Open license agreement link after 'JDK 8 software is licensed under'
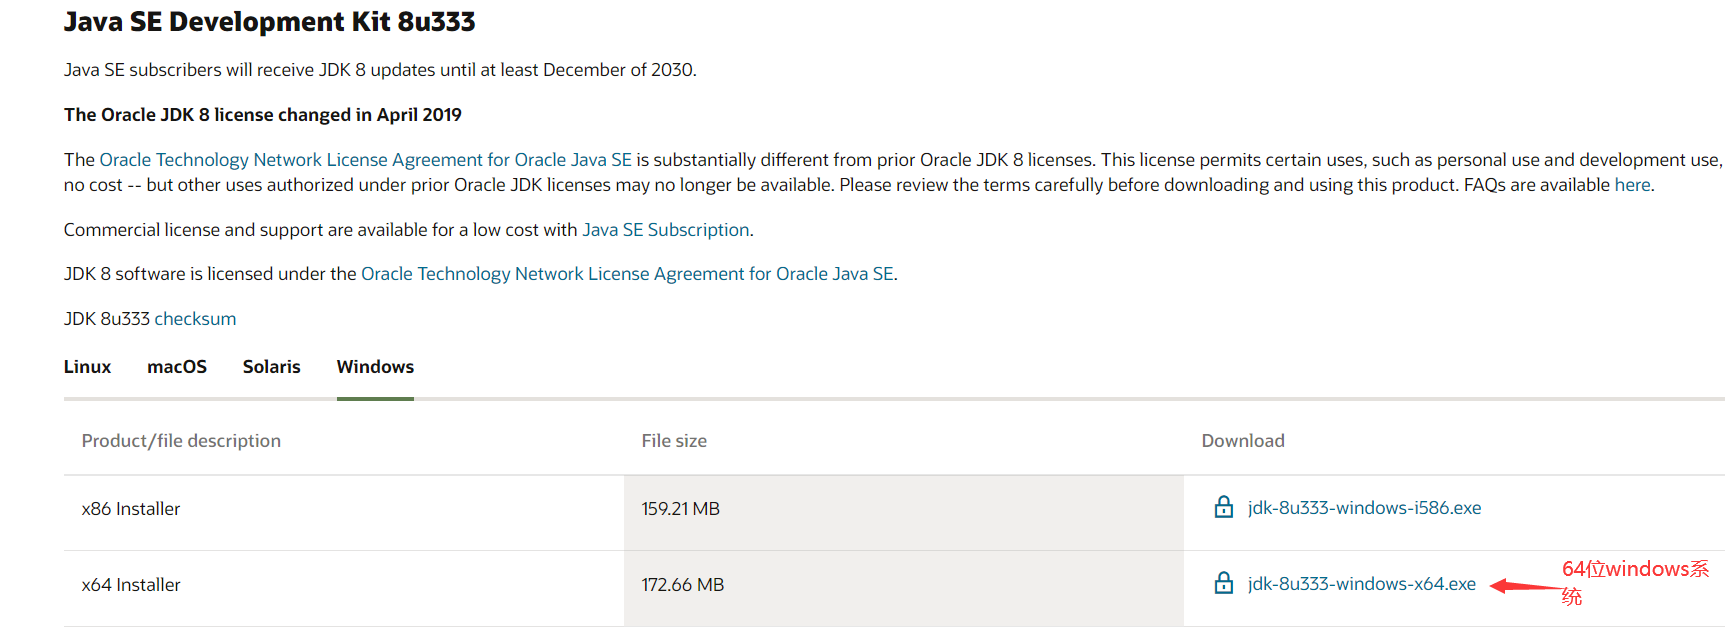This screenshot has height=630, width=1725. tap(627, 274)
